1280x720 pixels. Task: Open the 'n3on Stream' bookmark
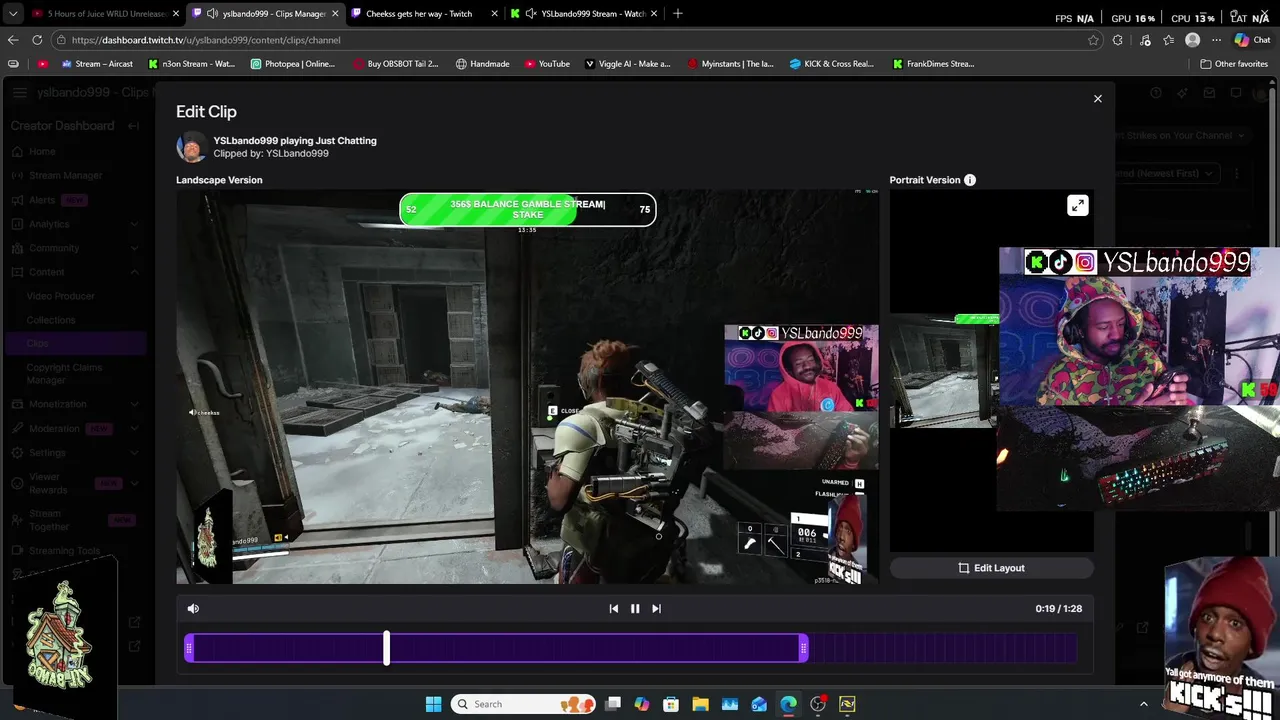[192, 64]
